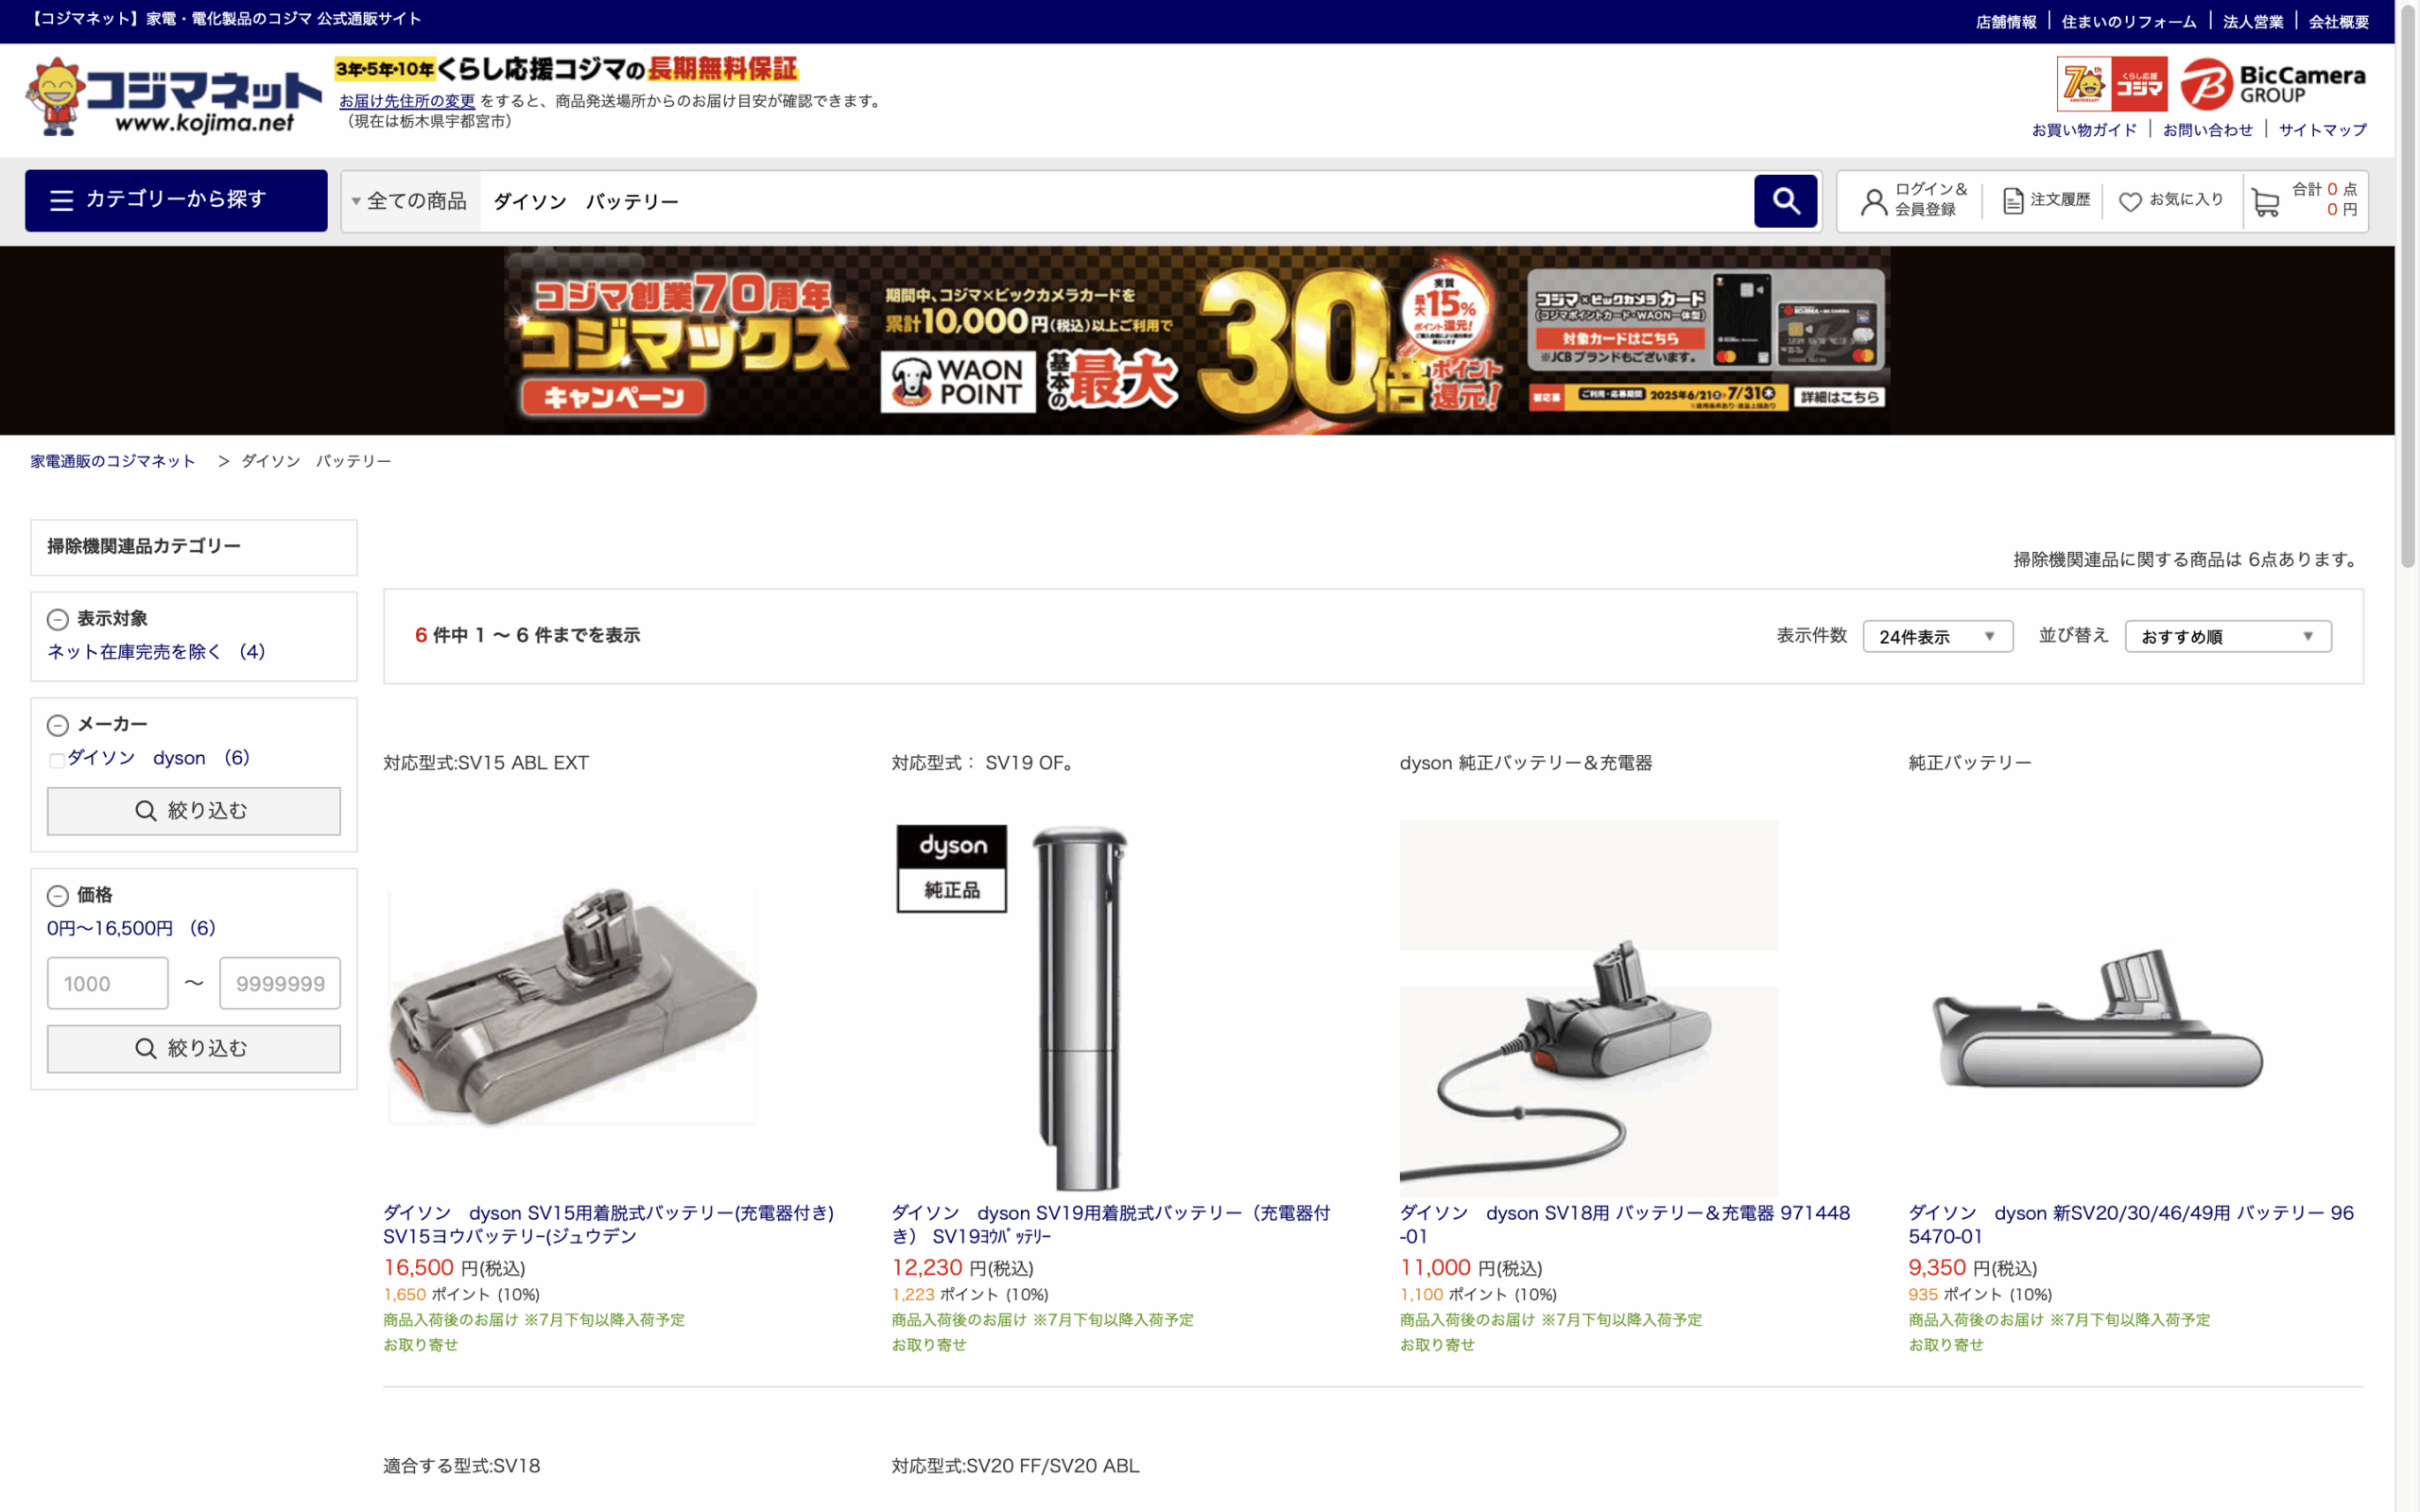Image resolution: width=2420 pixels, height=1512 pixels.
Task: Collapse the 表示対象 filter section
Action: pos(58,620)
